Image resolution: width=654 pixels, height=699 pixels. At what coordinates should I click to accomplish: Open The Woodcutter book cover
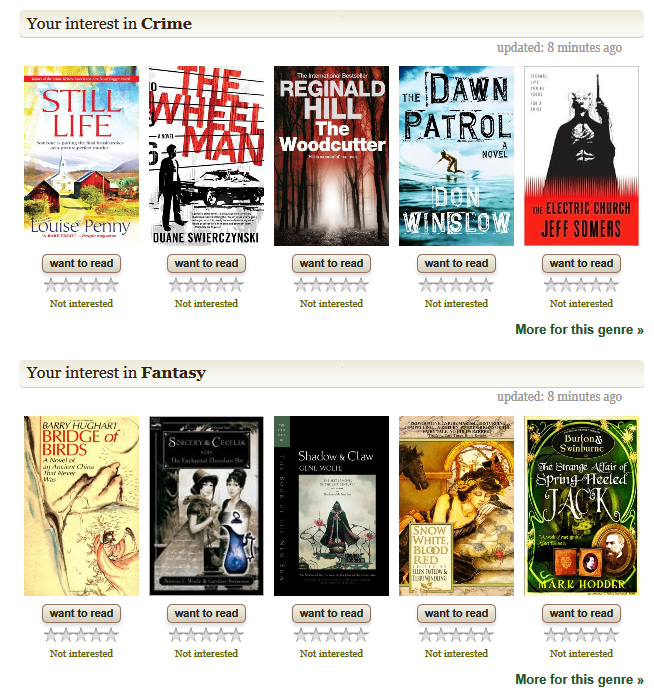pos(331,156)
